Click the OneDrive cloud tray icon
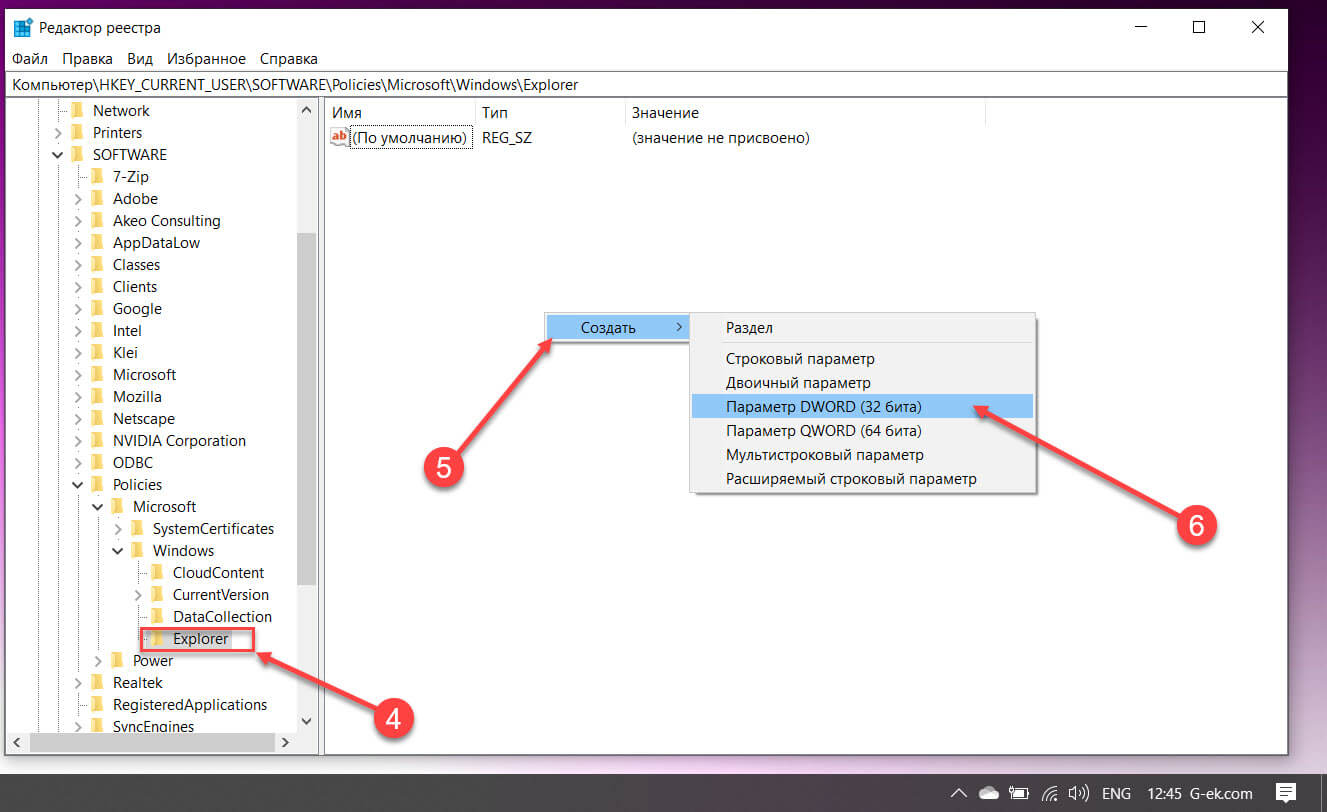Screen dimensions: 1327x812 [x=988, y=794]
